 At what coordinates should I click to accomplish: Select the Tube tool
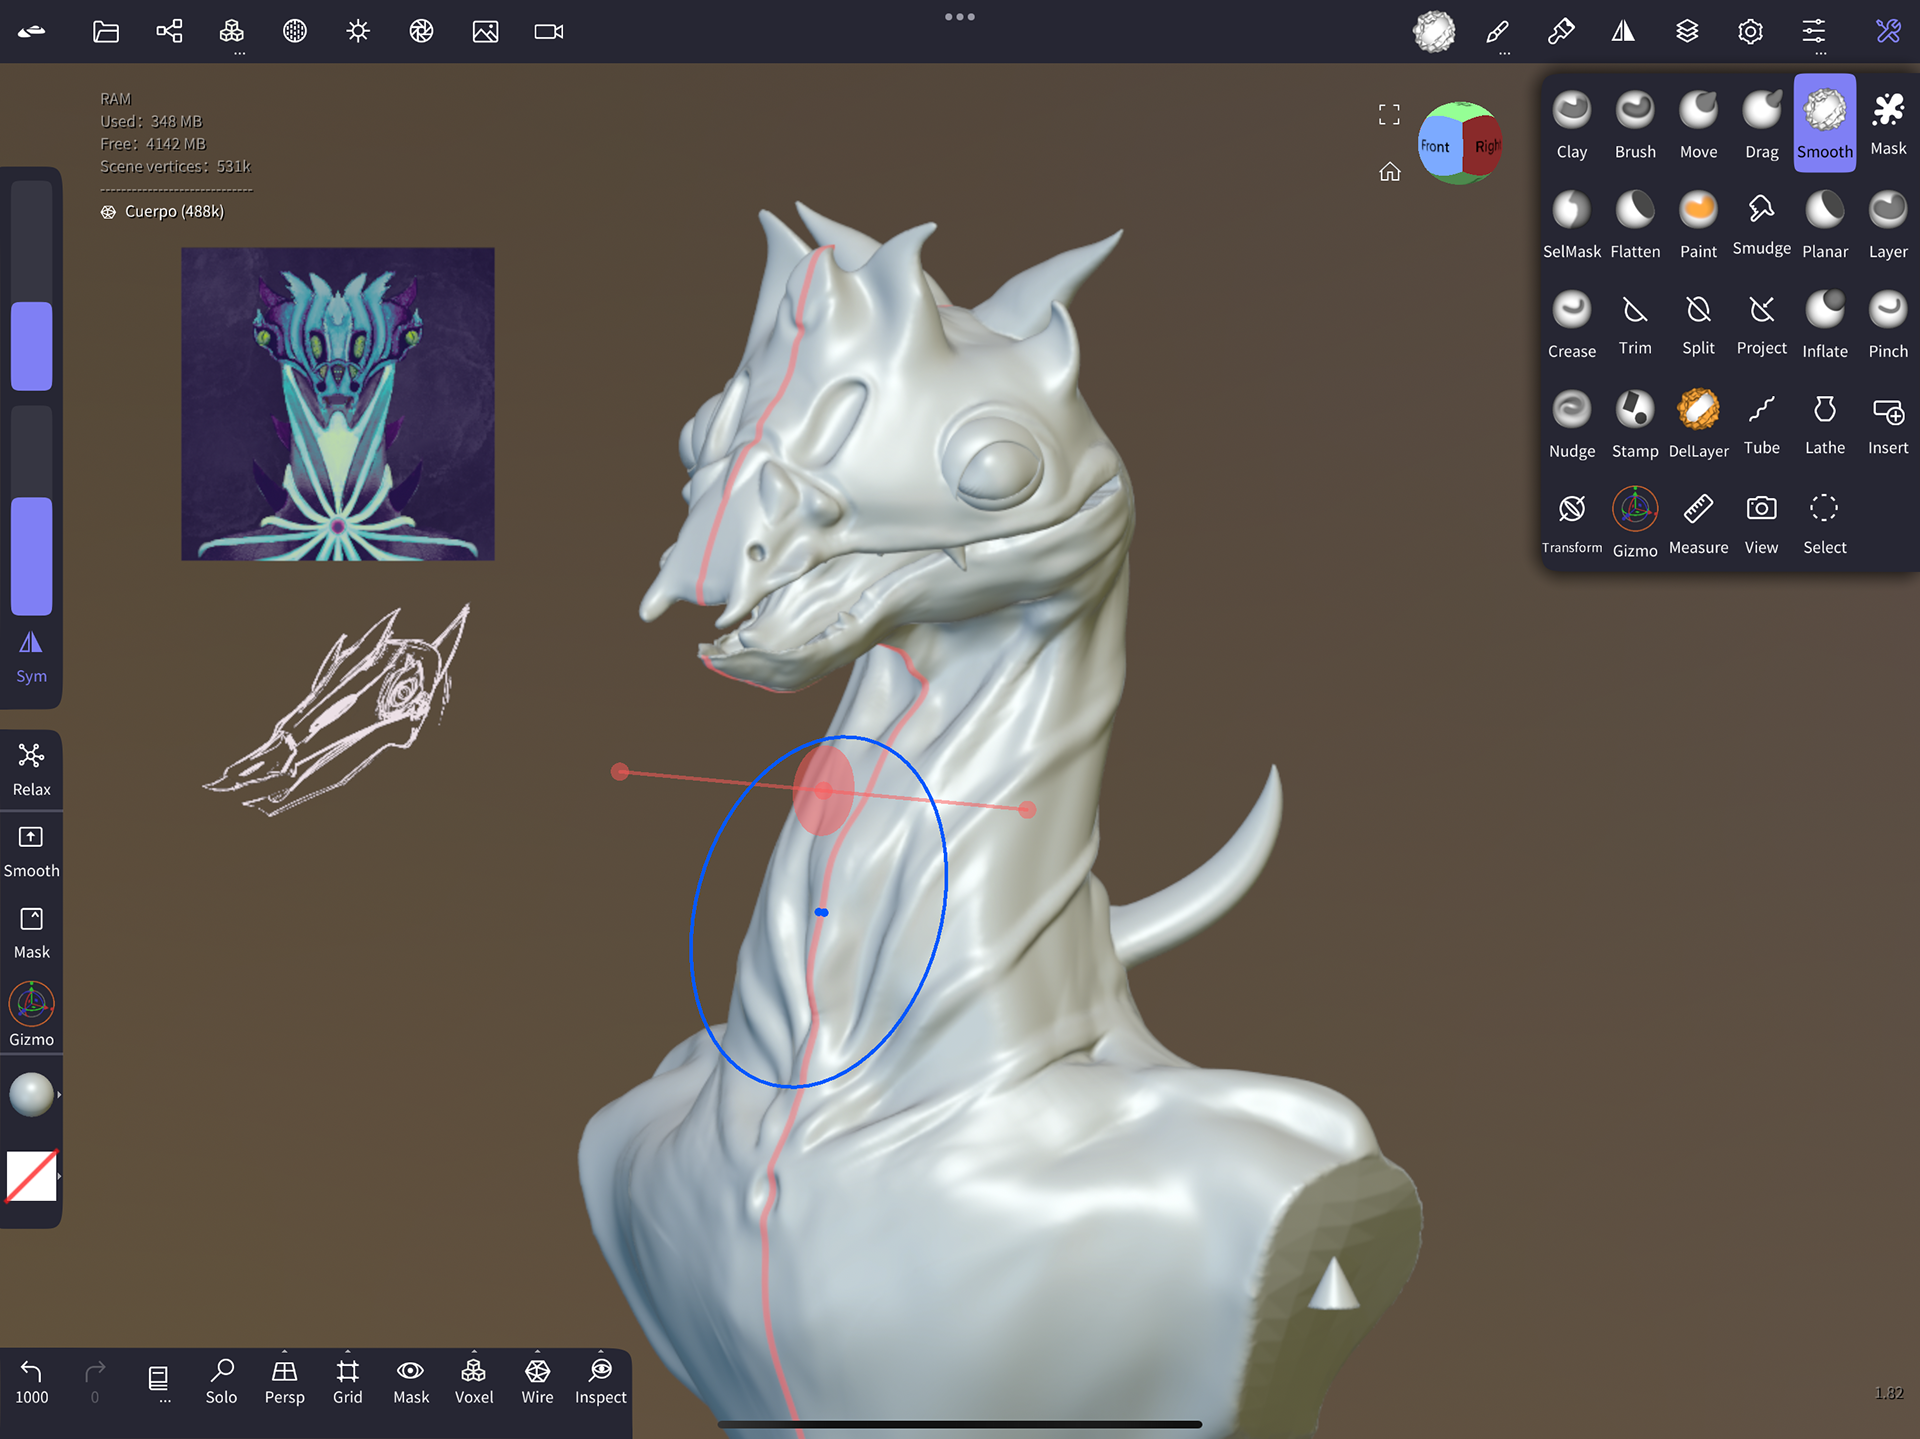pyautogui.click(x=1761, y=424)
